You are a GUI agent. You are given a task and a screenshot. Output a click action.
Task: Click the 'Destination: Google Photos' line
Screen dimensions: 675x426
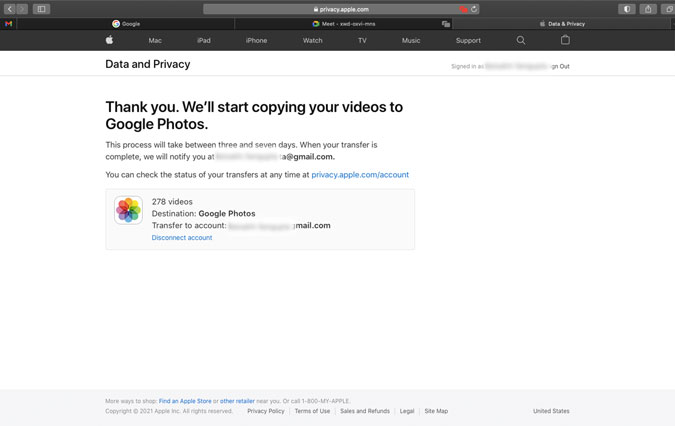[x=203, y=213]
